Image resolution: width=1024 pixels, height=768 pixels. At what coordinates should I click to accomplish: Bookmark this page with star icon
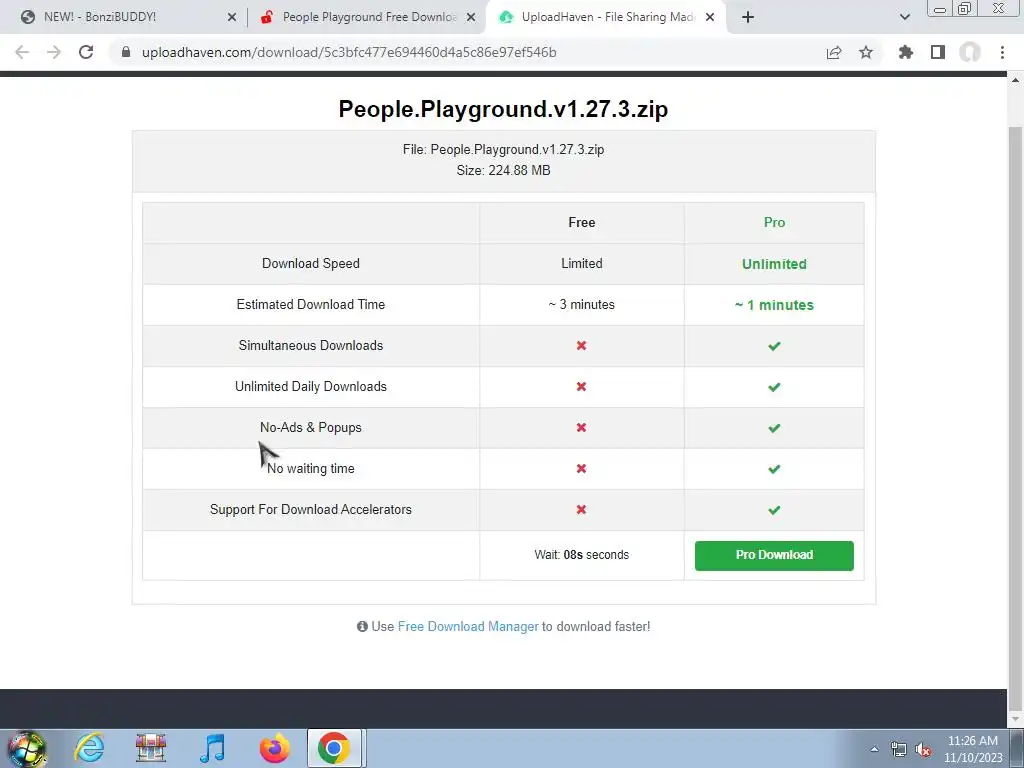coord(866,52)
